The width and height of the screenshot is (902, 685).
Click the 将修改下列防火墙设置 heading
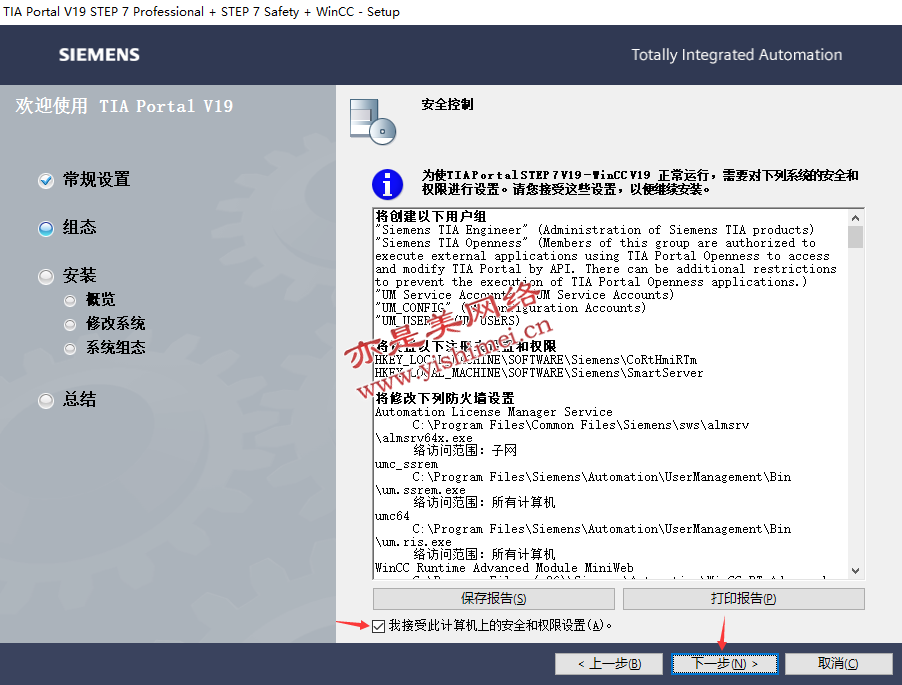pyautogui.click(x=445, y=398)
